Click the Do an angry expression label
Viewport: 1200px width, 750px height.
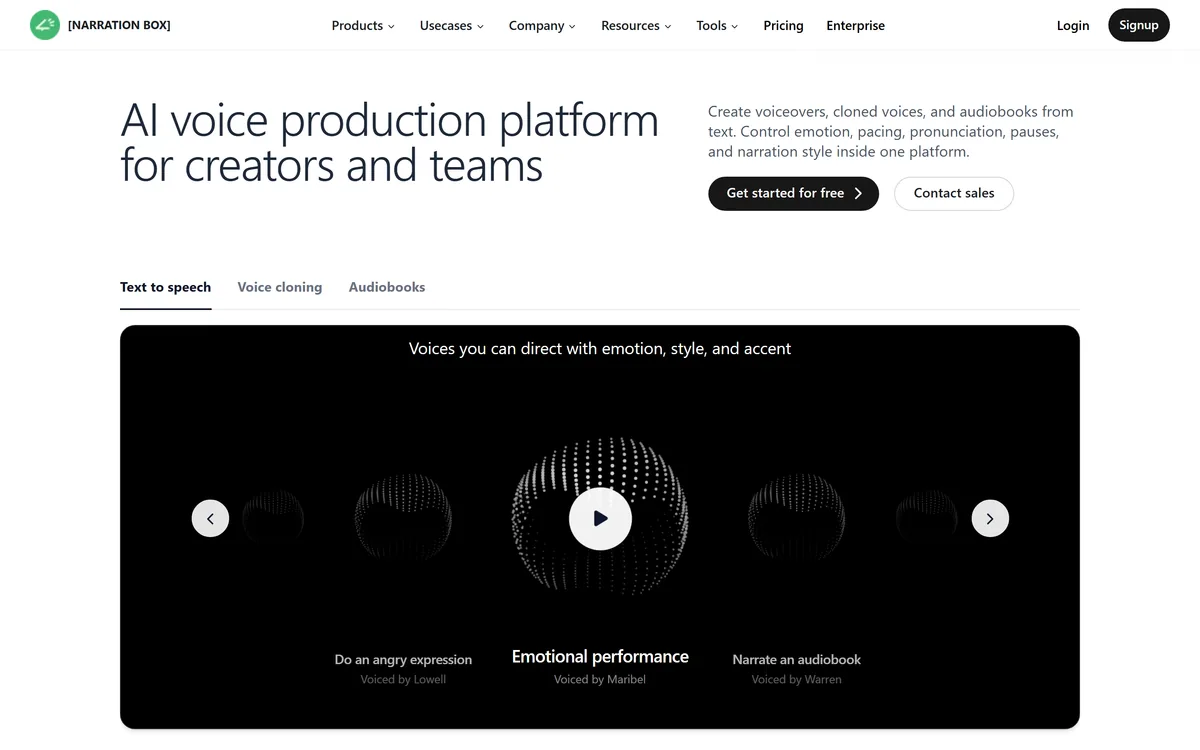[403, 660]
